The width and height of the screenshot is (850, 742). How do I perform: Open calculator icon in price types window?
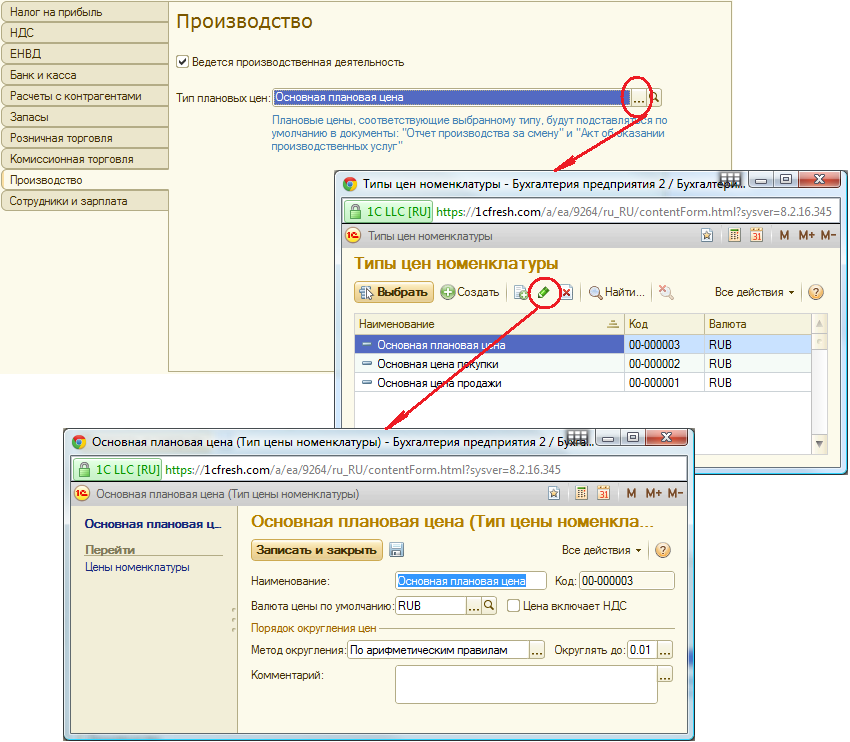click(734, 235)
